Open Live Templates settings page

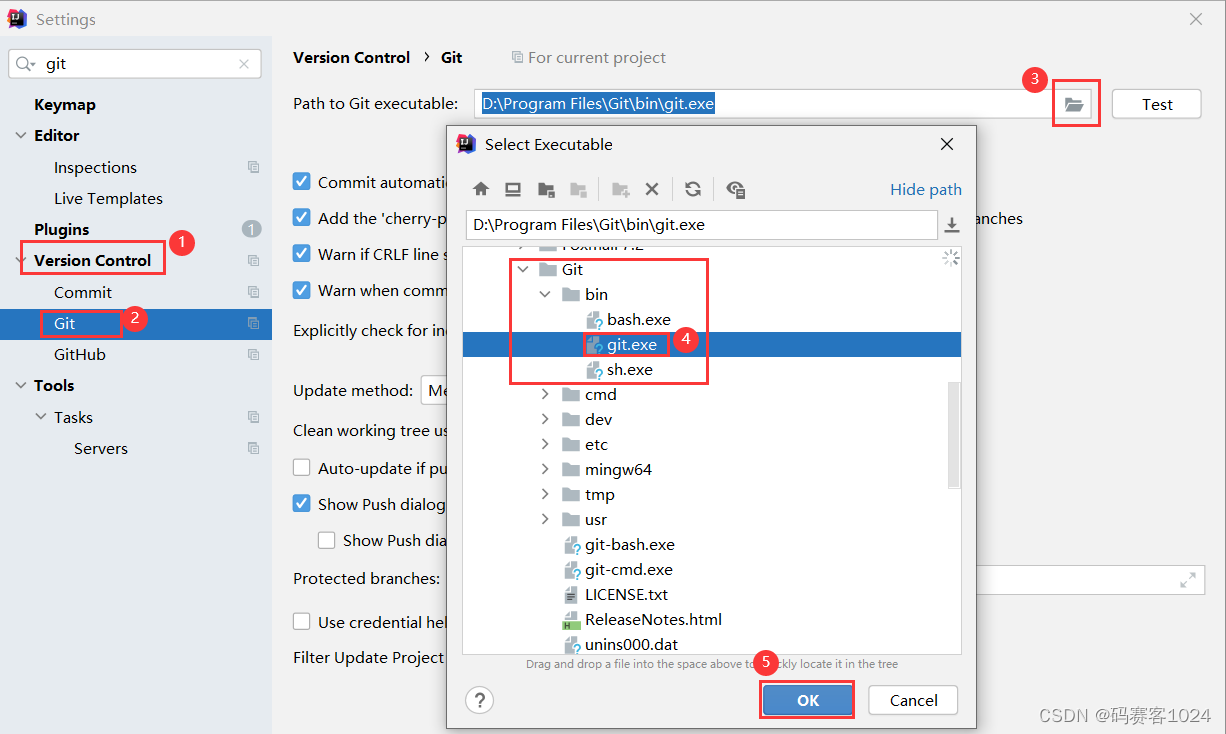coord(108,198)
